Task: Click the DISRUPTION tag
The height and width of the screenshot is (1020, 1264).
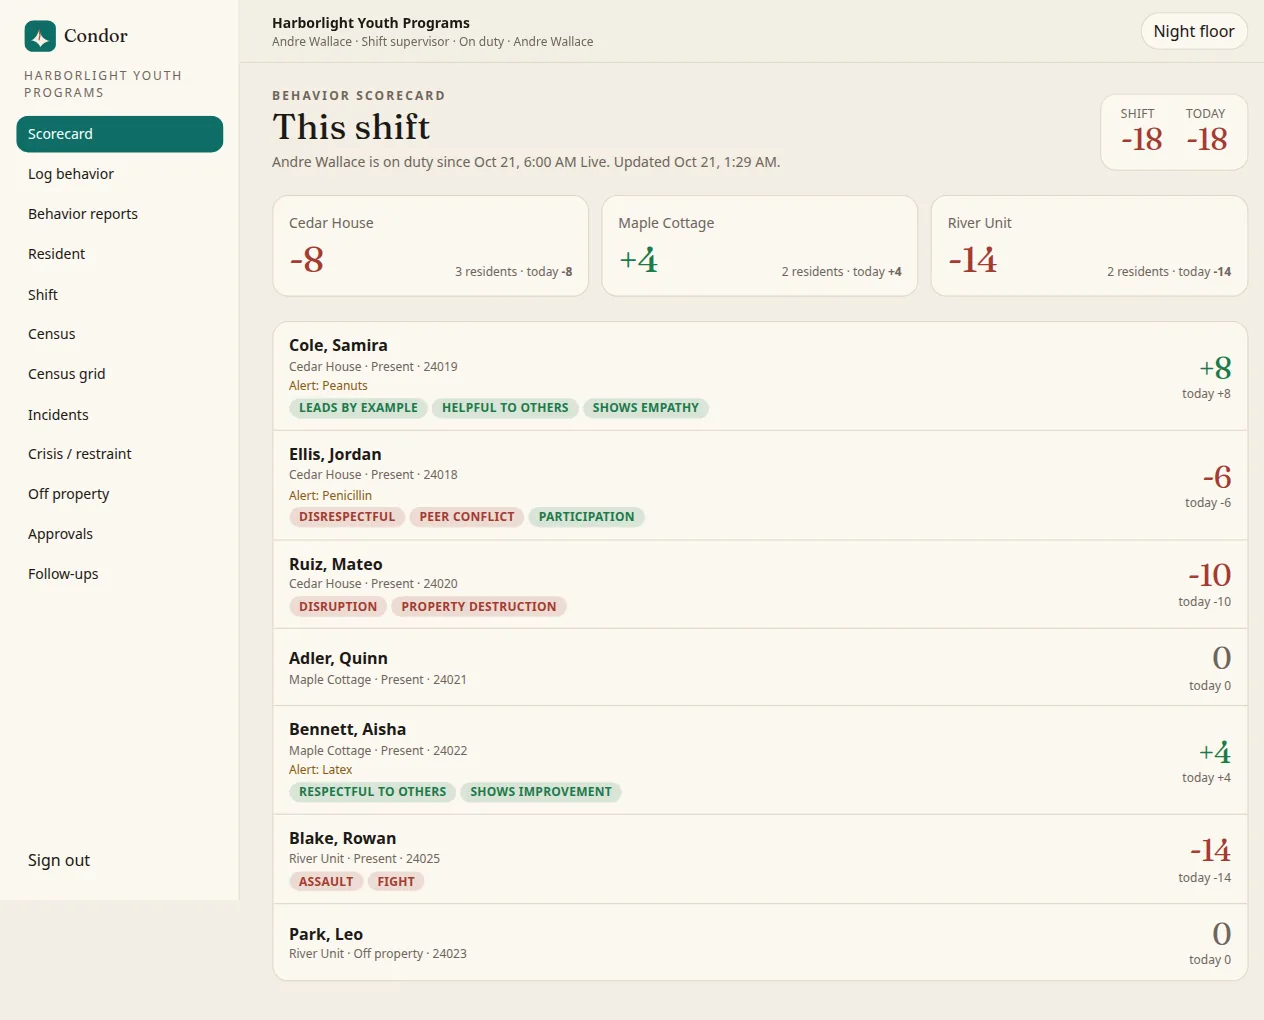Action: tap(338, 607)
